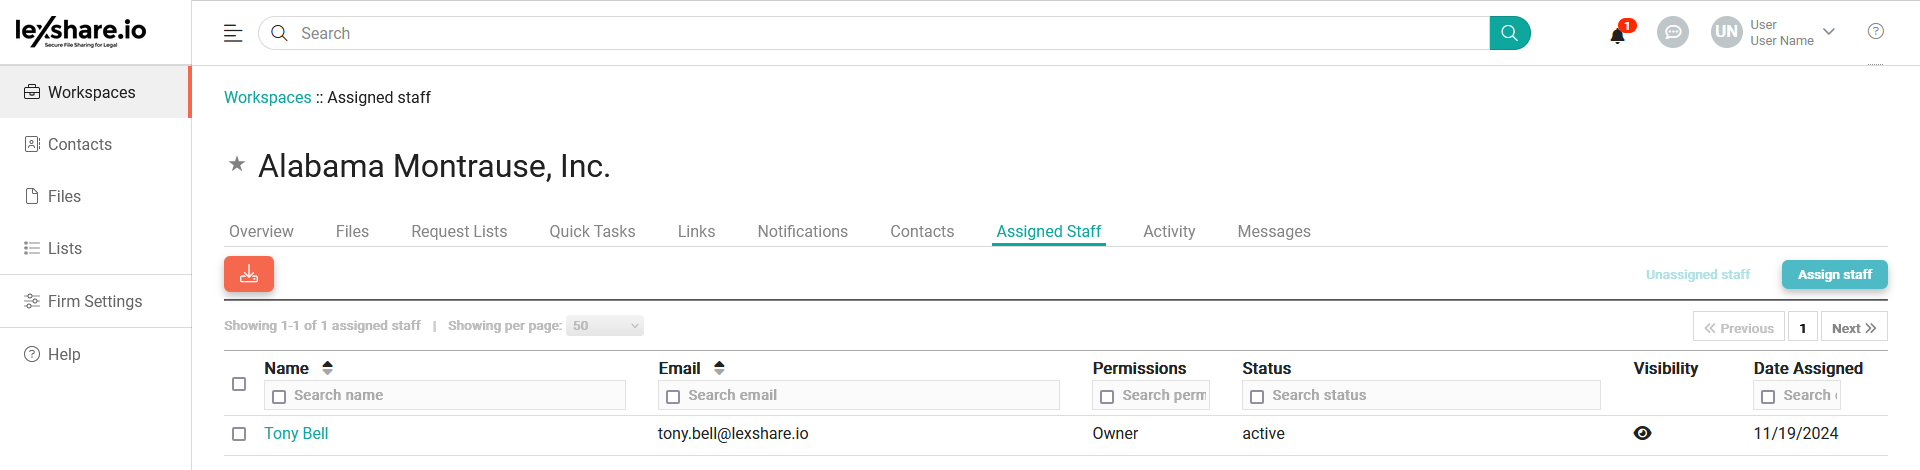1920x470 pixels.
Task: Sort staff by Name column arrows
Action: pos(327,368)
